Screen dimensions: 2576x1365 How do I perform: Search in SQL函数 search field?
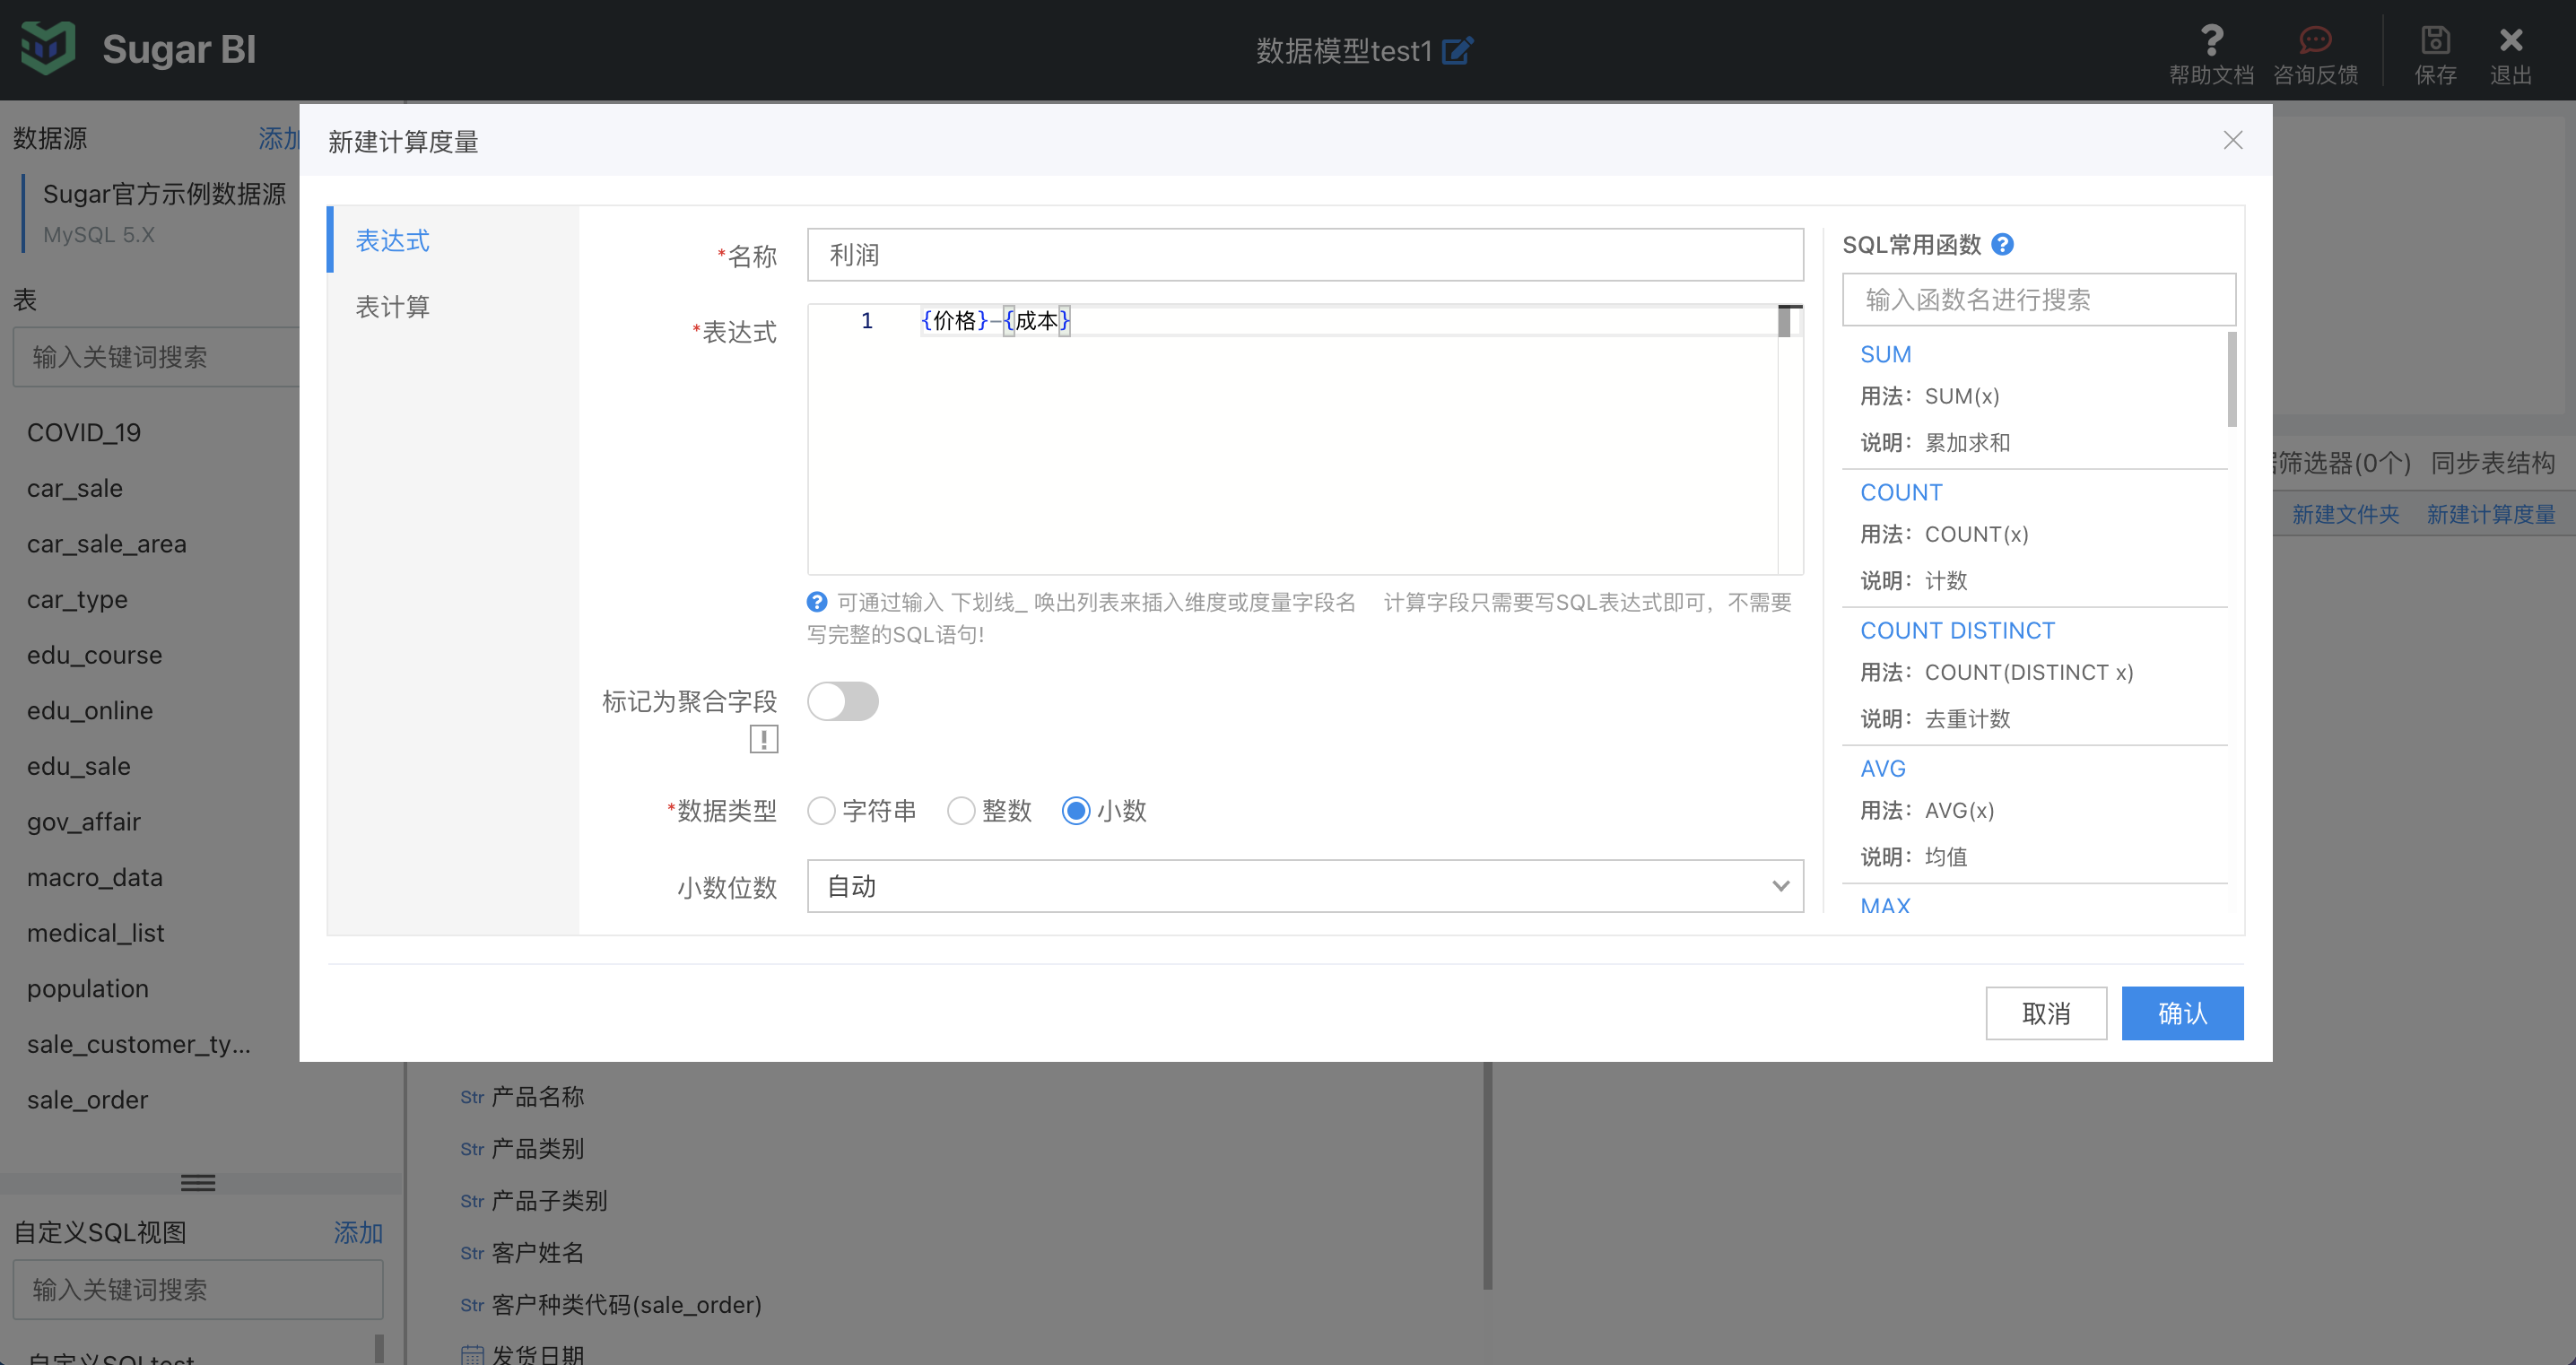[x=2041, y=299]
